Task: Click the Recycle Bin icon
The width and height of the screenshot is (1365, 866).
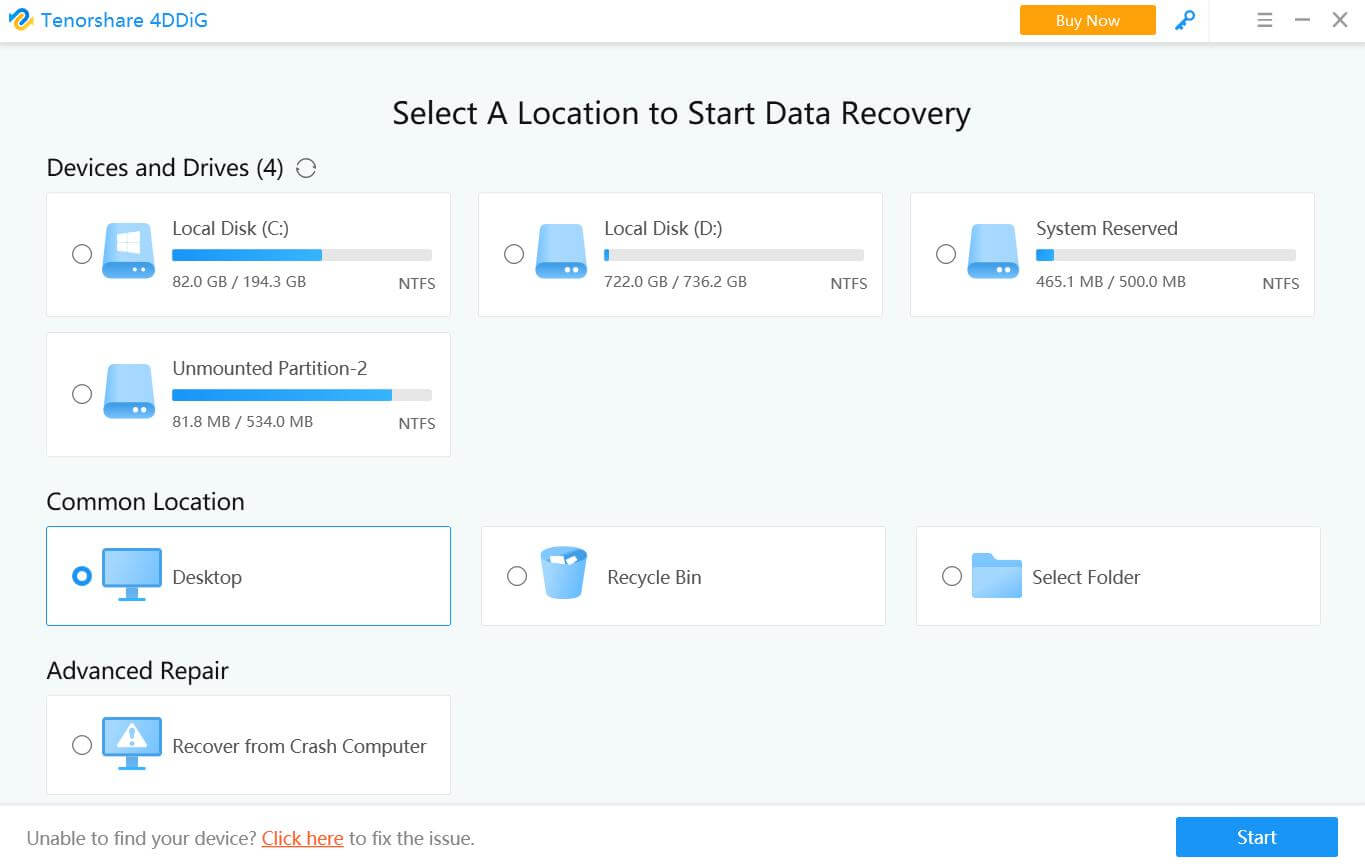Action: [x=564, y=573]
